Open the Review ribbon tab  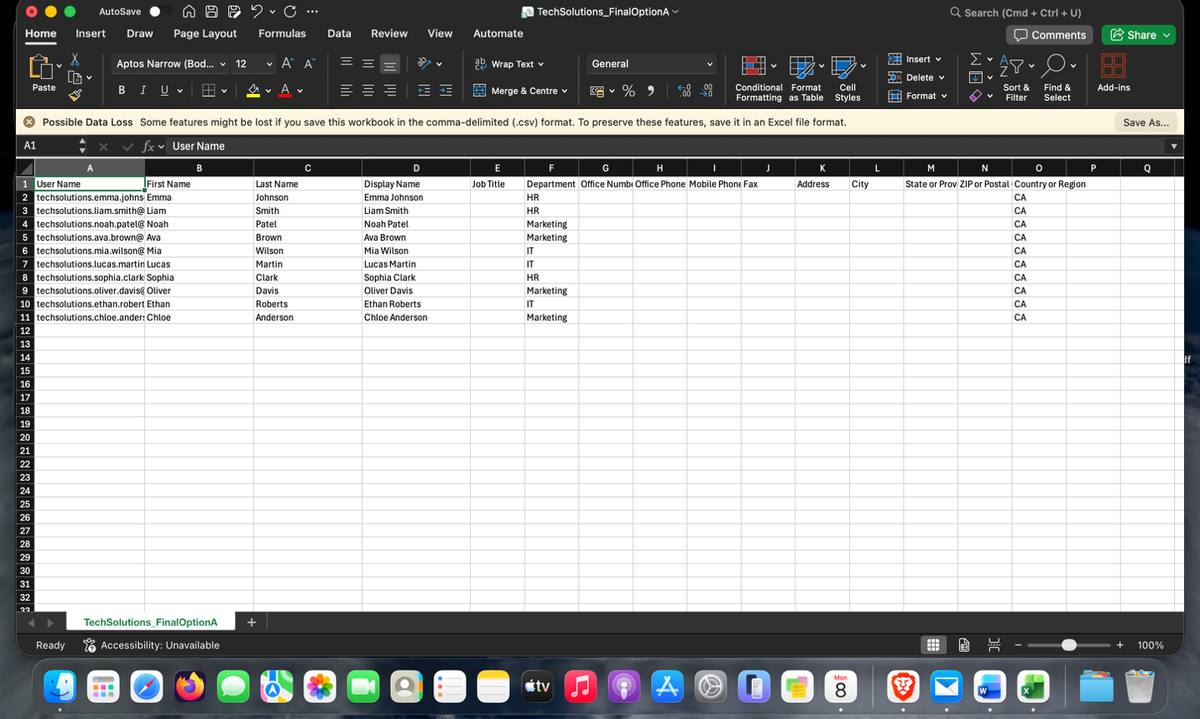click(389, 33)
